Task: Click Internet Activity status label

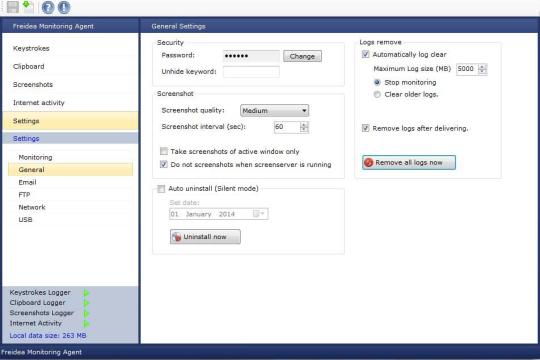Action: [36, 323]
